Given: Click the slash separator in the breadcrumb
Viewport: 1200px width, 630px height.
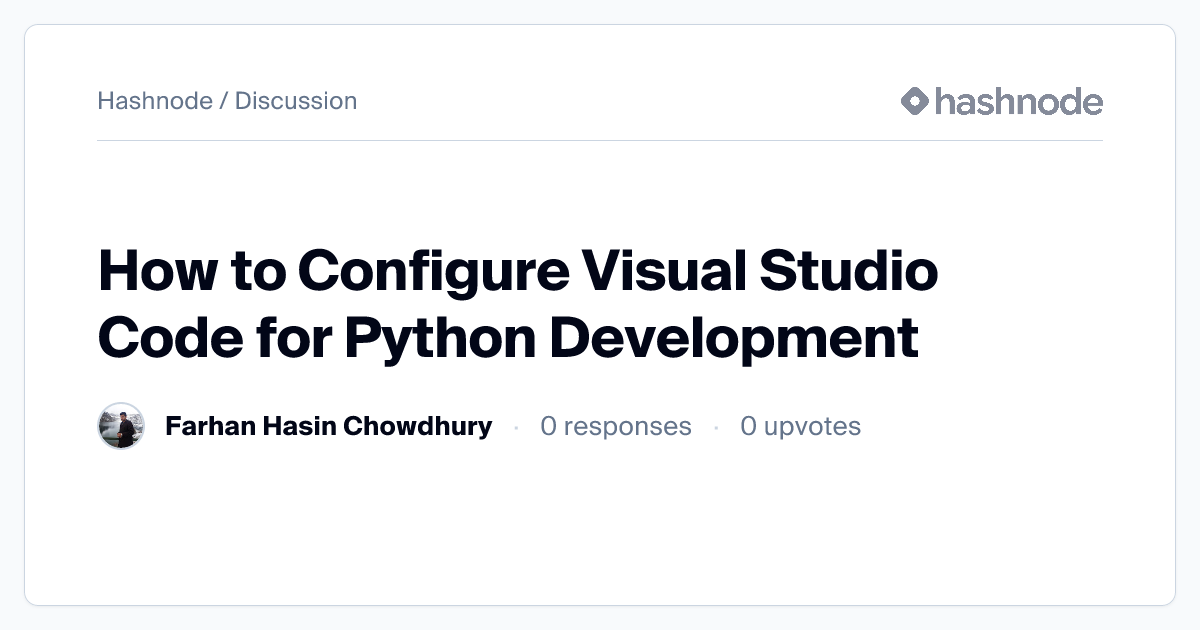Looking at the screenshot, I should click(x=224, y=101).
